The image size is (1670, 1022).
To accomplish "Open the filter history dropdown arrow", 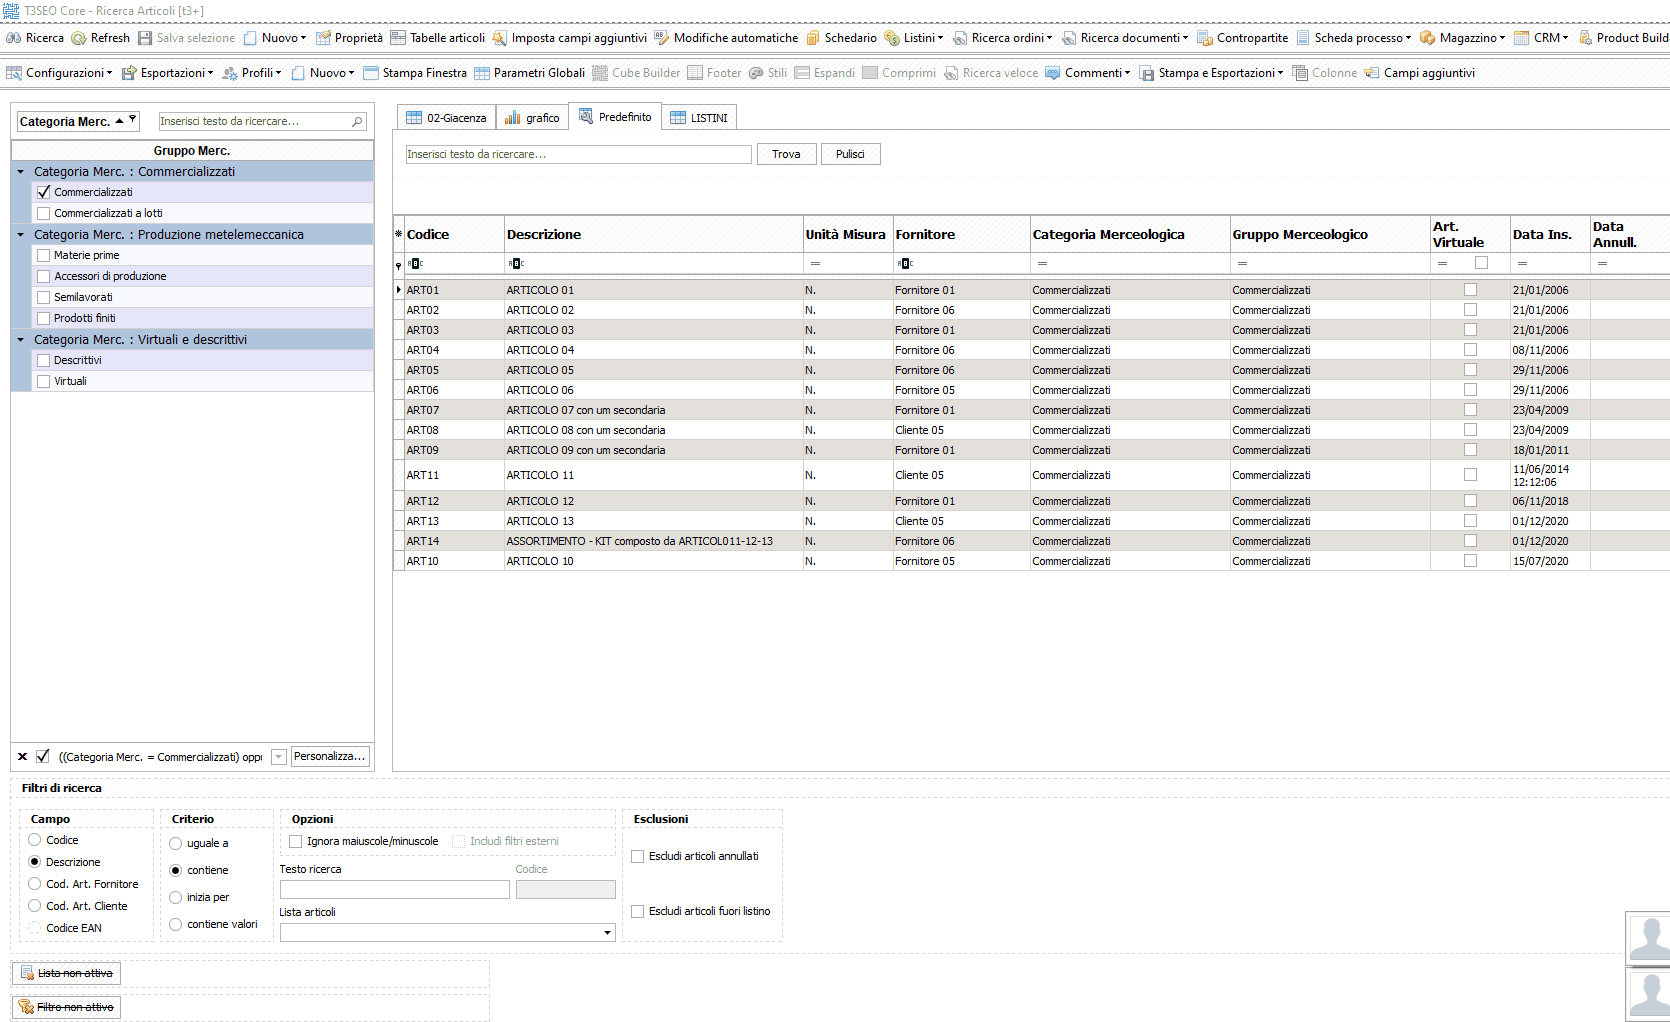I will 279,757.
